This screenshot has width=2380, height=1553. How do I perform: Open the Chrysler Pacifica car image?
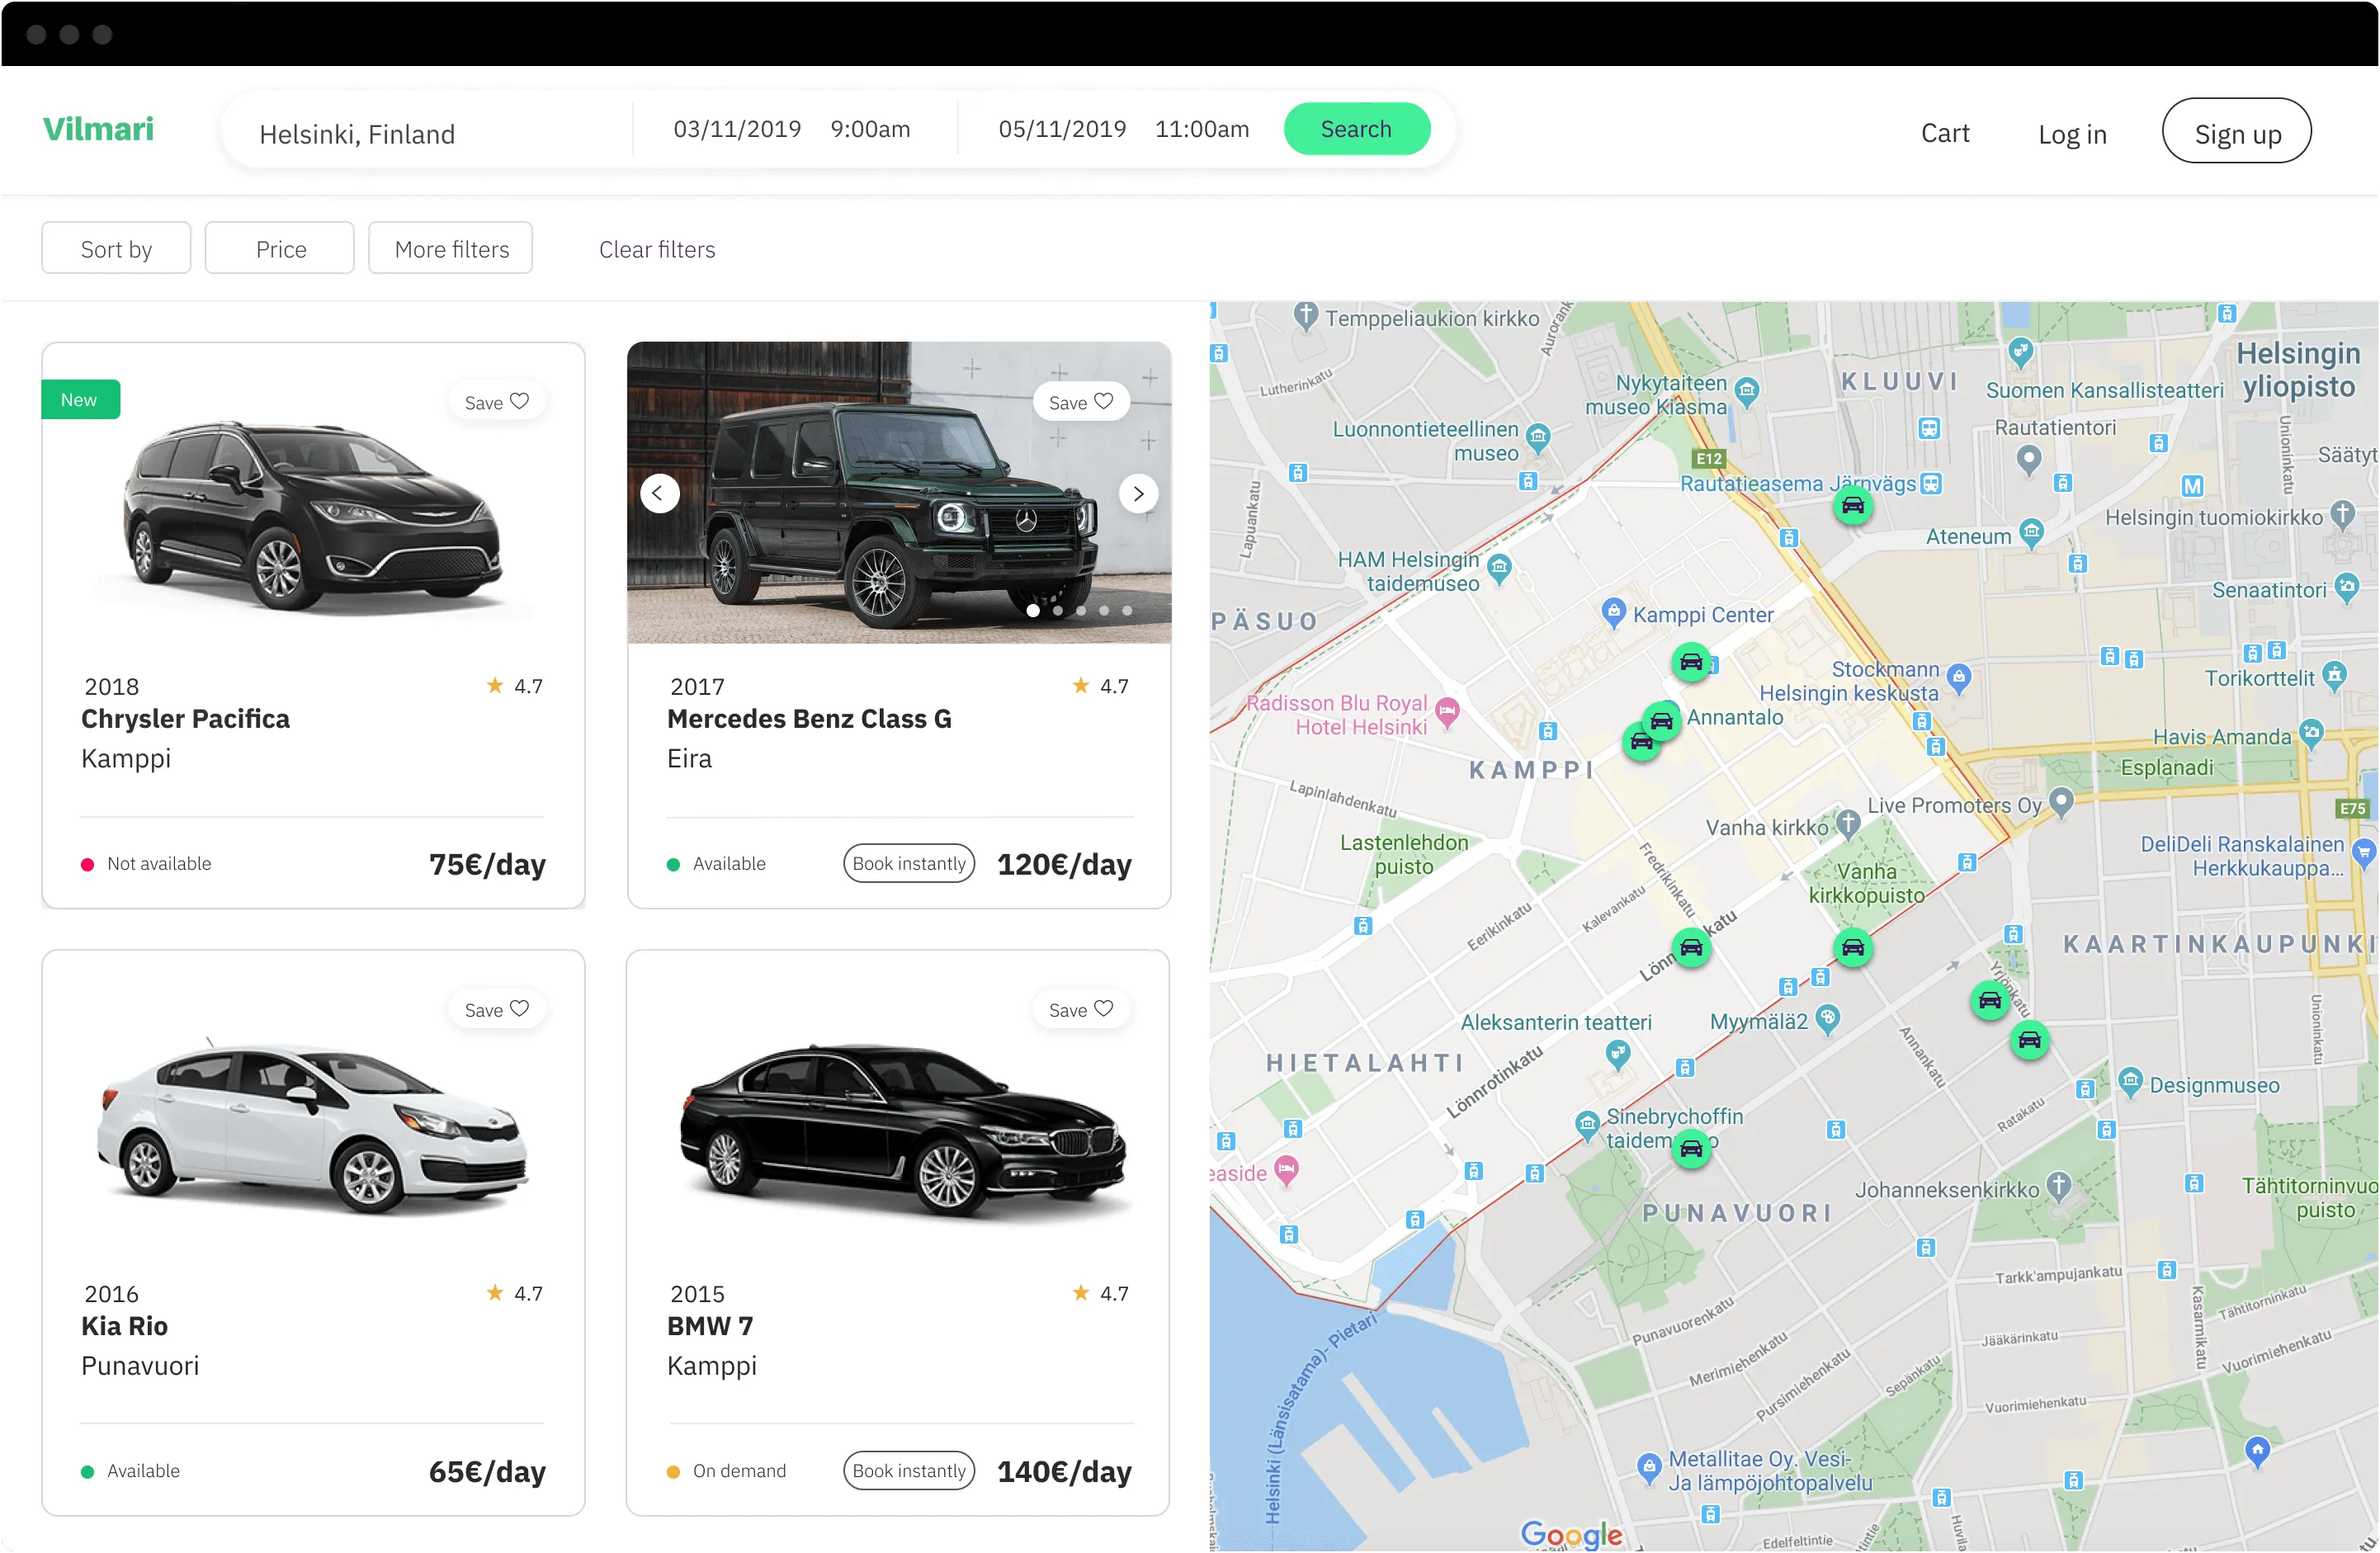[313, 518]
